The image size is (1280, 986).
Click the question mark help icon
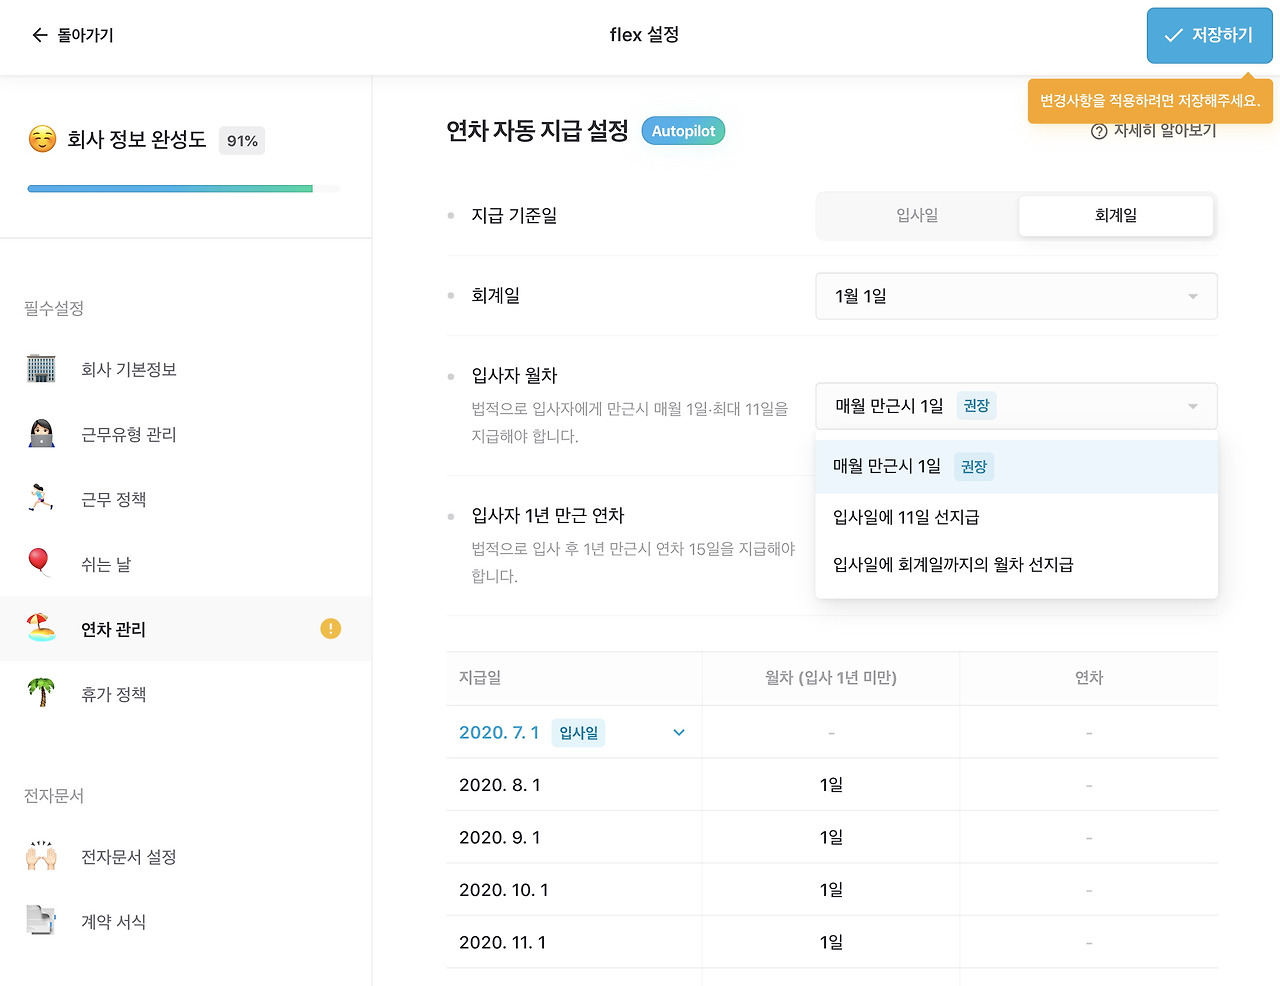pyautogui.click(x=1099, y=131)
